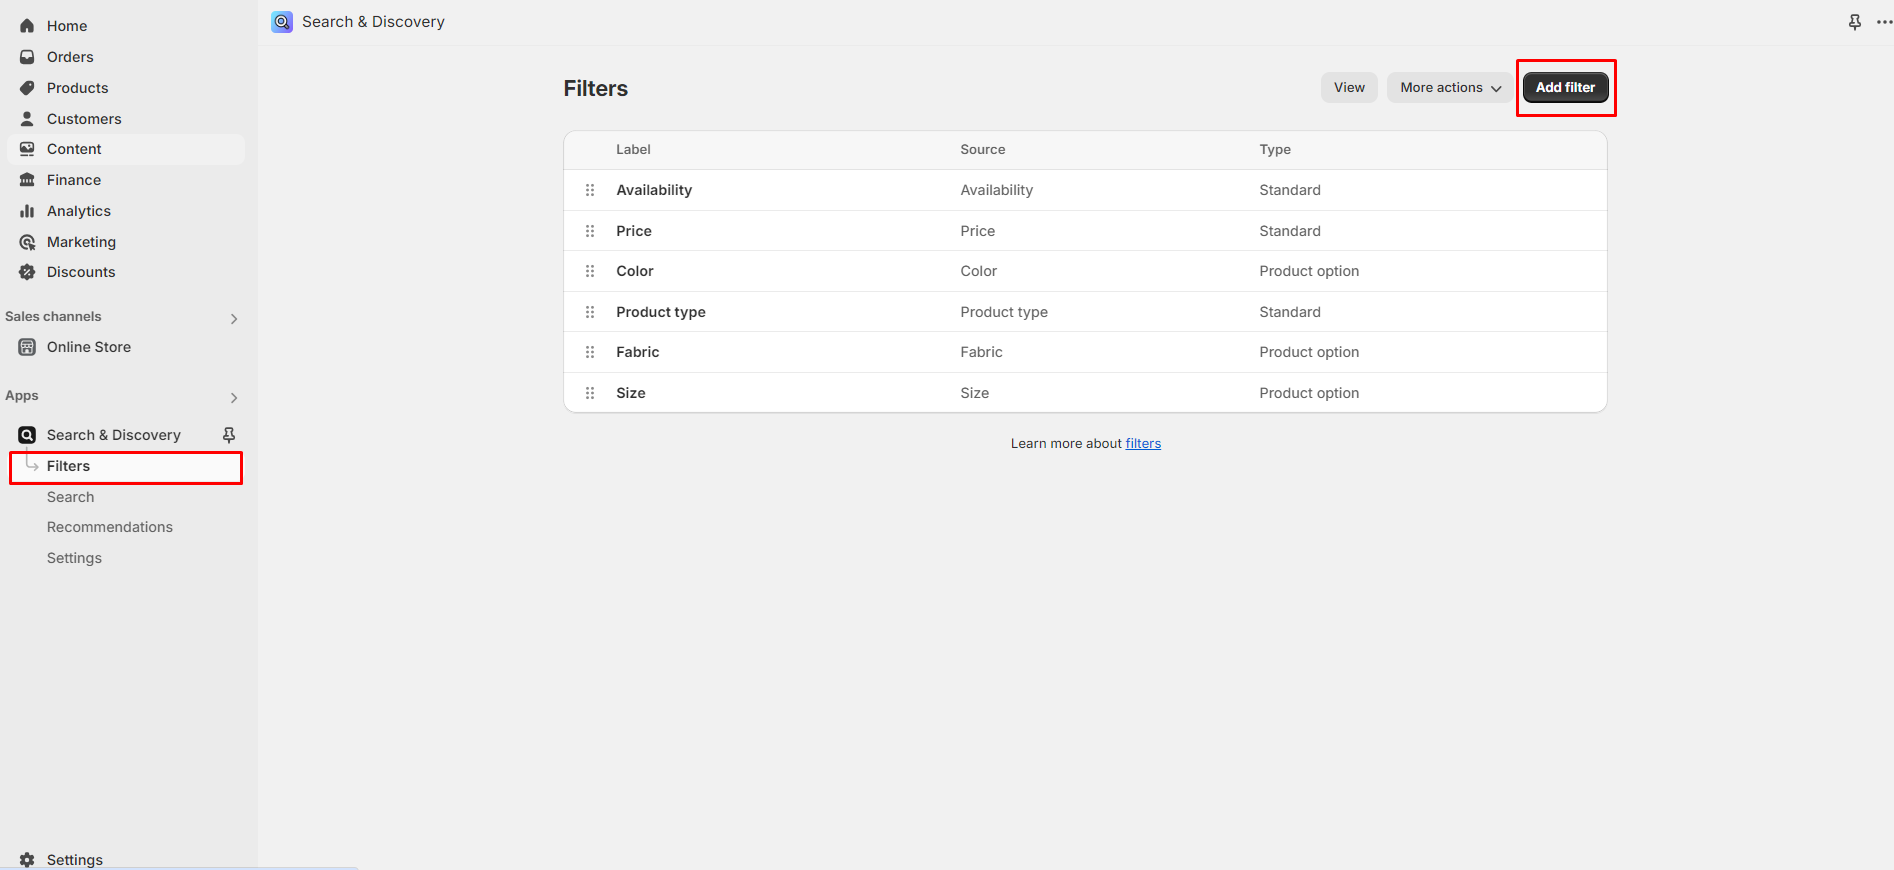
Task: Open the More actions dropdown
Action: point(1450,88)
